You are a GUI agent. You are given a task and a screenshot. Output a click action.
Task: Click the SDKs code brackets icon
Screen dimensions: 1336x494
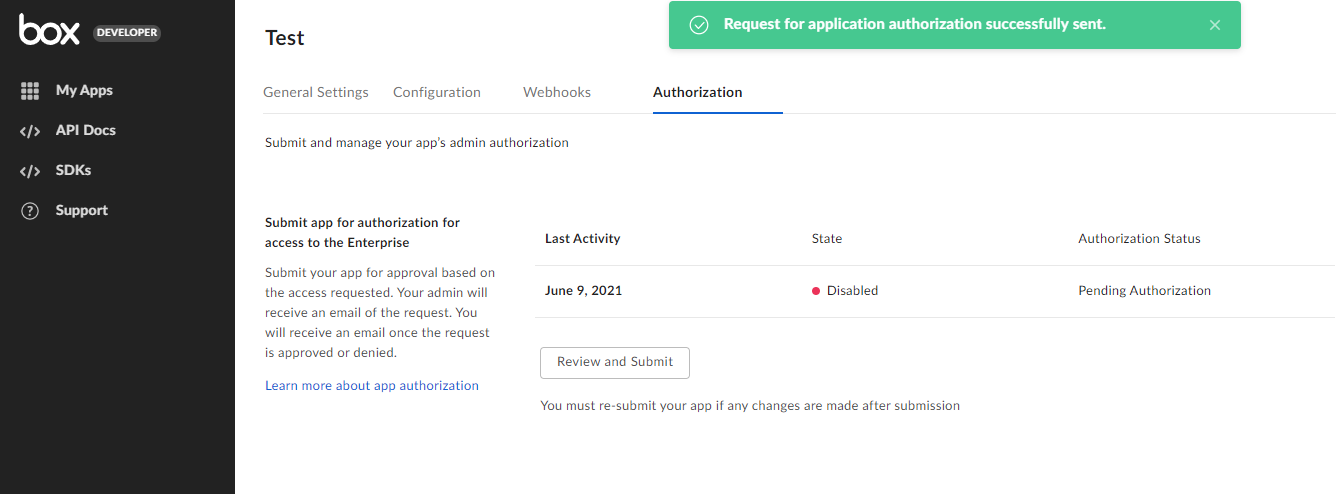click(x=30, y=171)
